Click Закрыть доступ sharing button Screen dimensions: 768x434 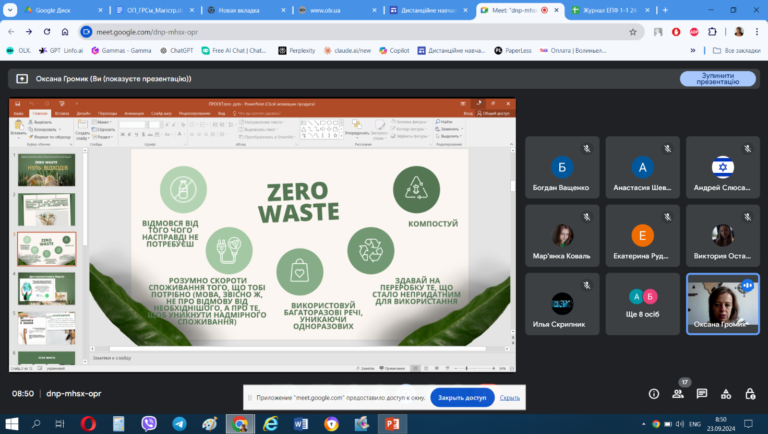point(462,397)
